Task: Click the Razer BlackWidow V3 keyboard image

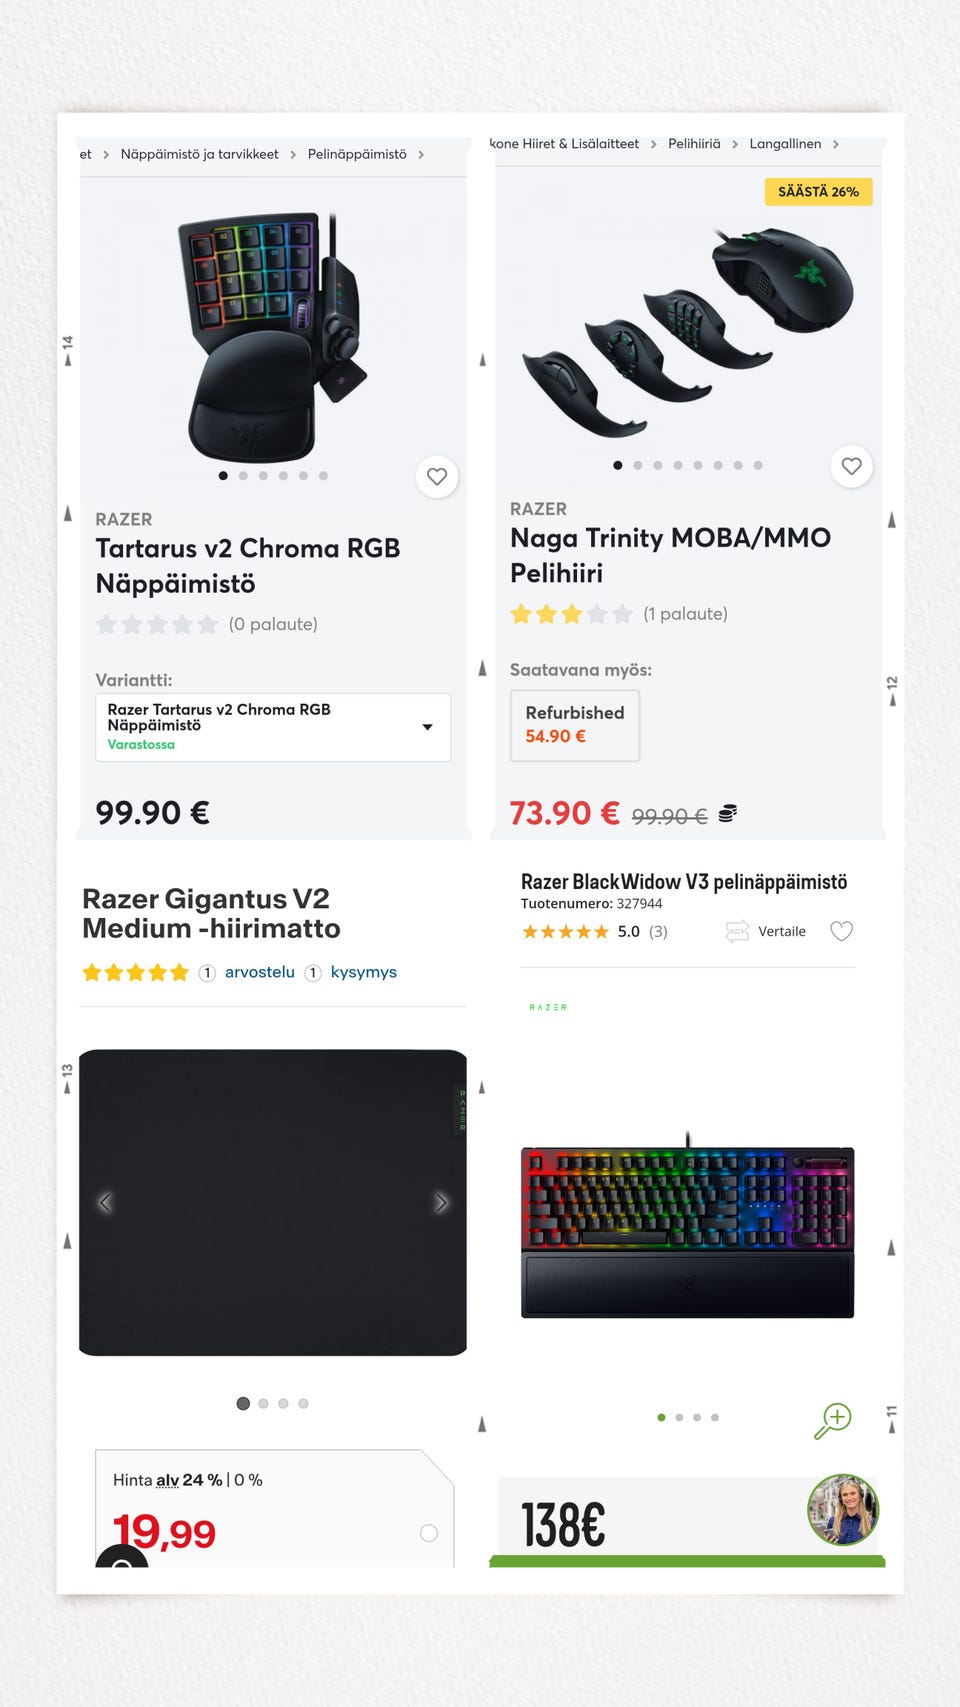Action: click(687, 1232)
